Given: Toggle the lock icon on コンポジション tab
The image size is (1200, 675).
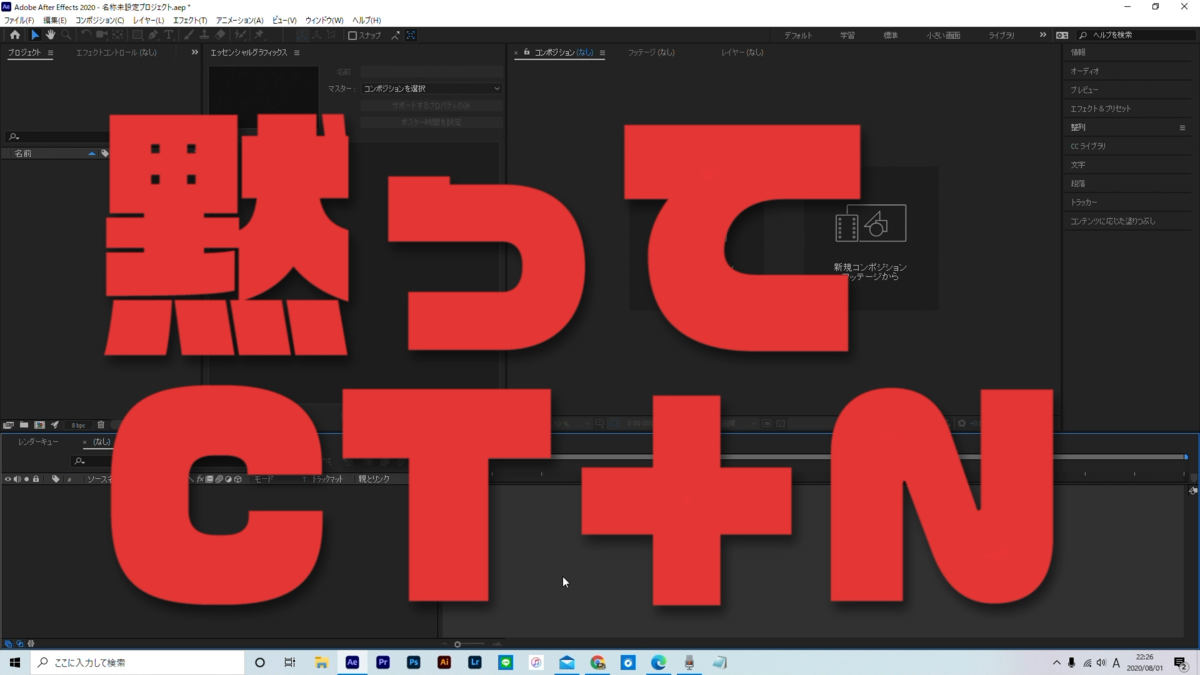Looking at the screenshot, I should pyautogui.click(x=527, y=52).
